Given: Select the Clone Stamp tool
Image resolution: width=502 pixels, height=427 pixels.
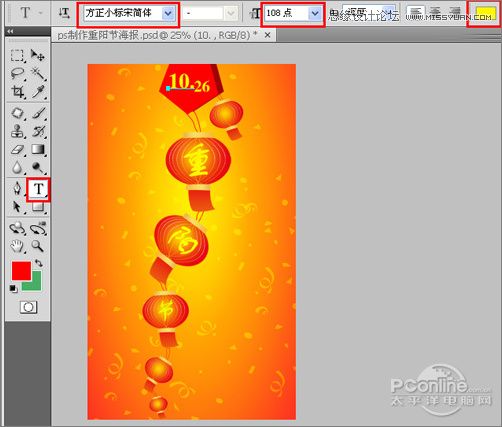Looking at the screenshot, I should point(17,131).
